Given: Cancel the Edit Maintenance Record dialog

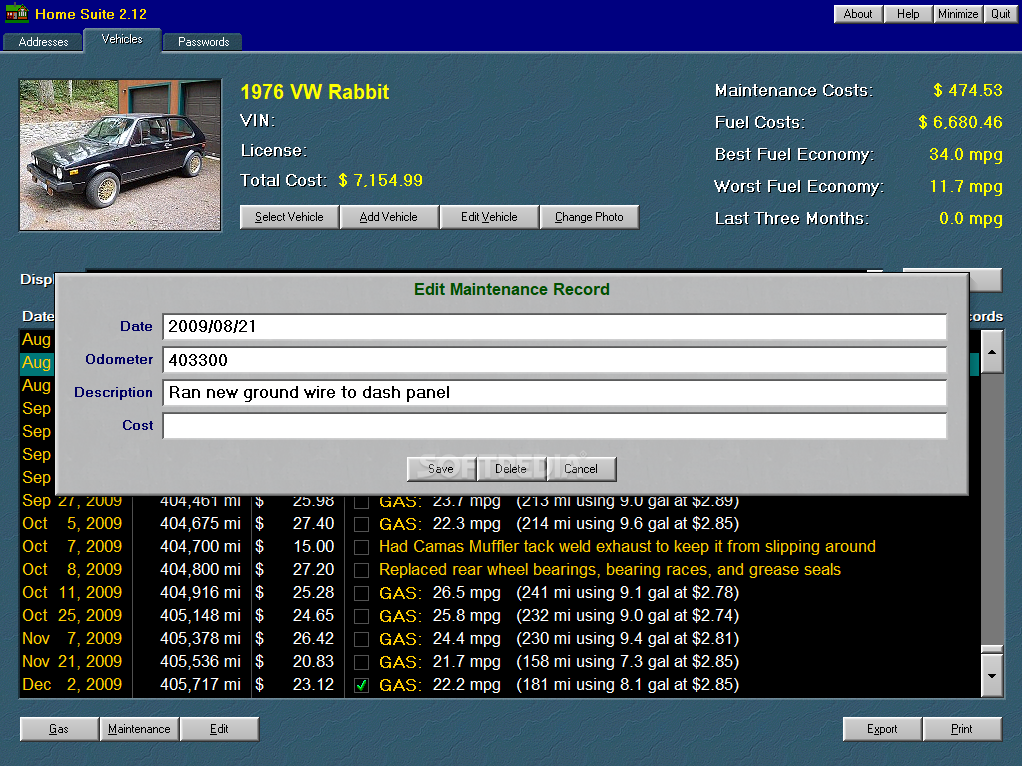Looking at the screenshot, I should [x=581, y=469].
